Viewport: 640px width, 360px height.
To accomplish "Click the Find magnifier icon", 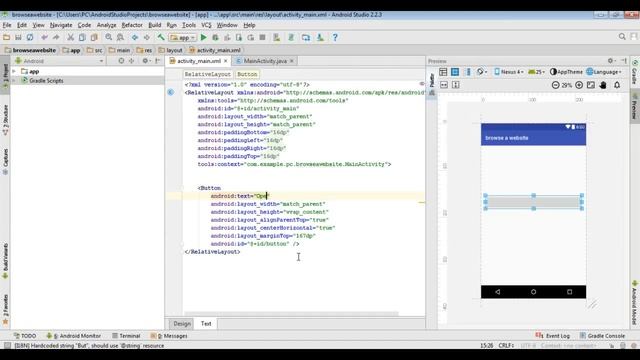I will pos(109,38).
